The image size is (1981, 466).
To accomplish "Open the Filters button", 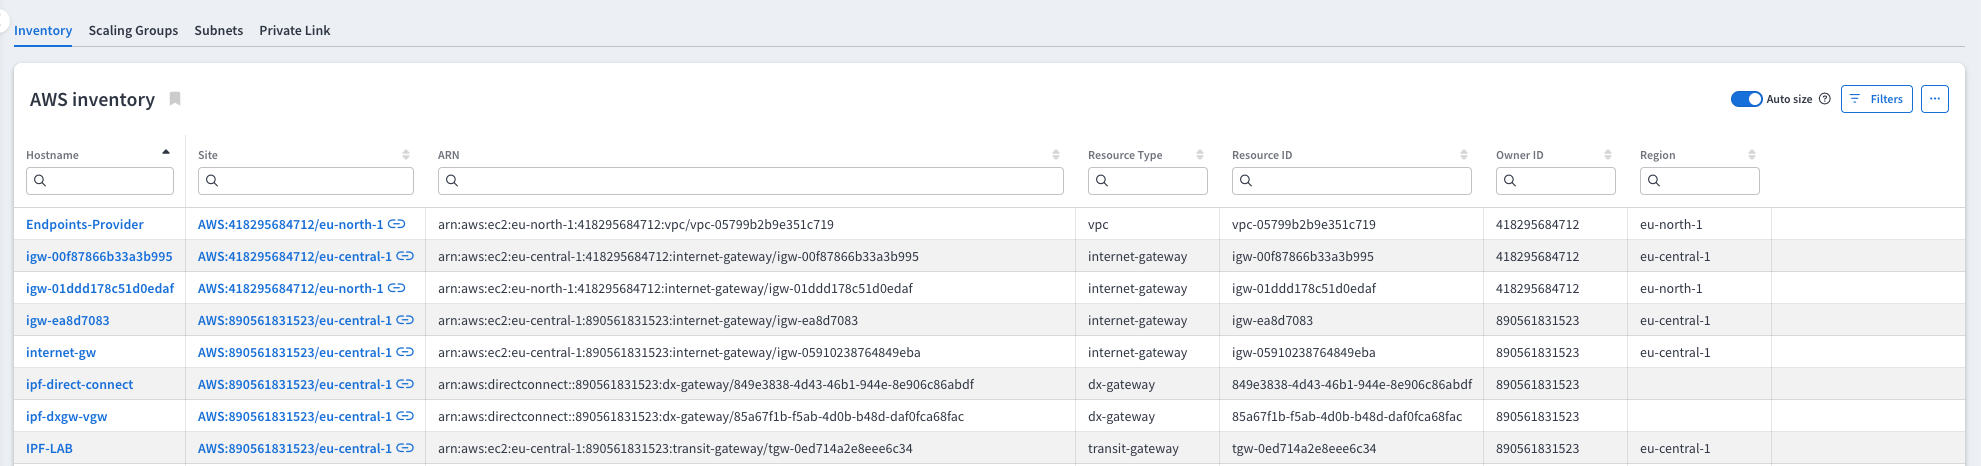I will tap(1876, 99).
